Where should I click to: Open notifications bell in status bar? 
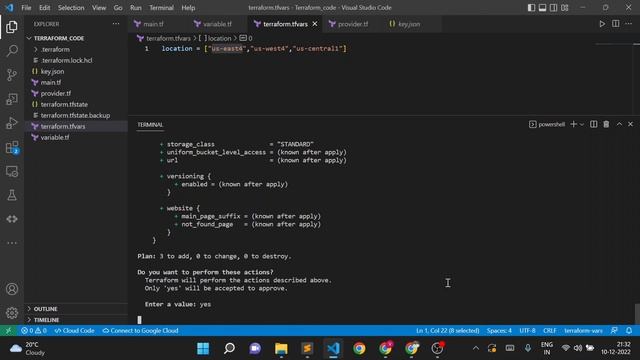(629, 330)
